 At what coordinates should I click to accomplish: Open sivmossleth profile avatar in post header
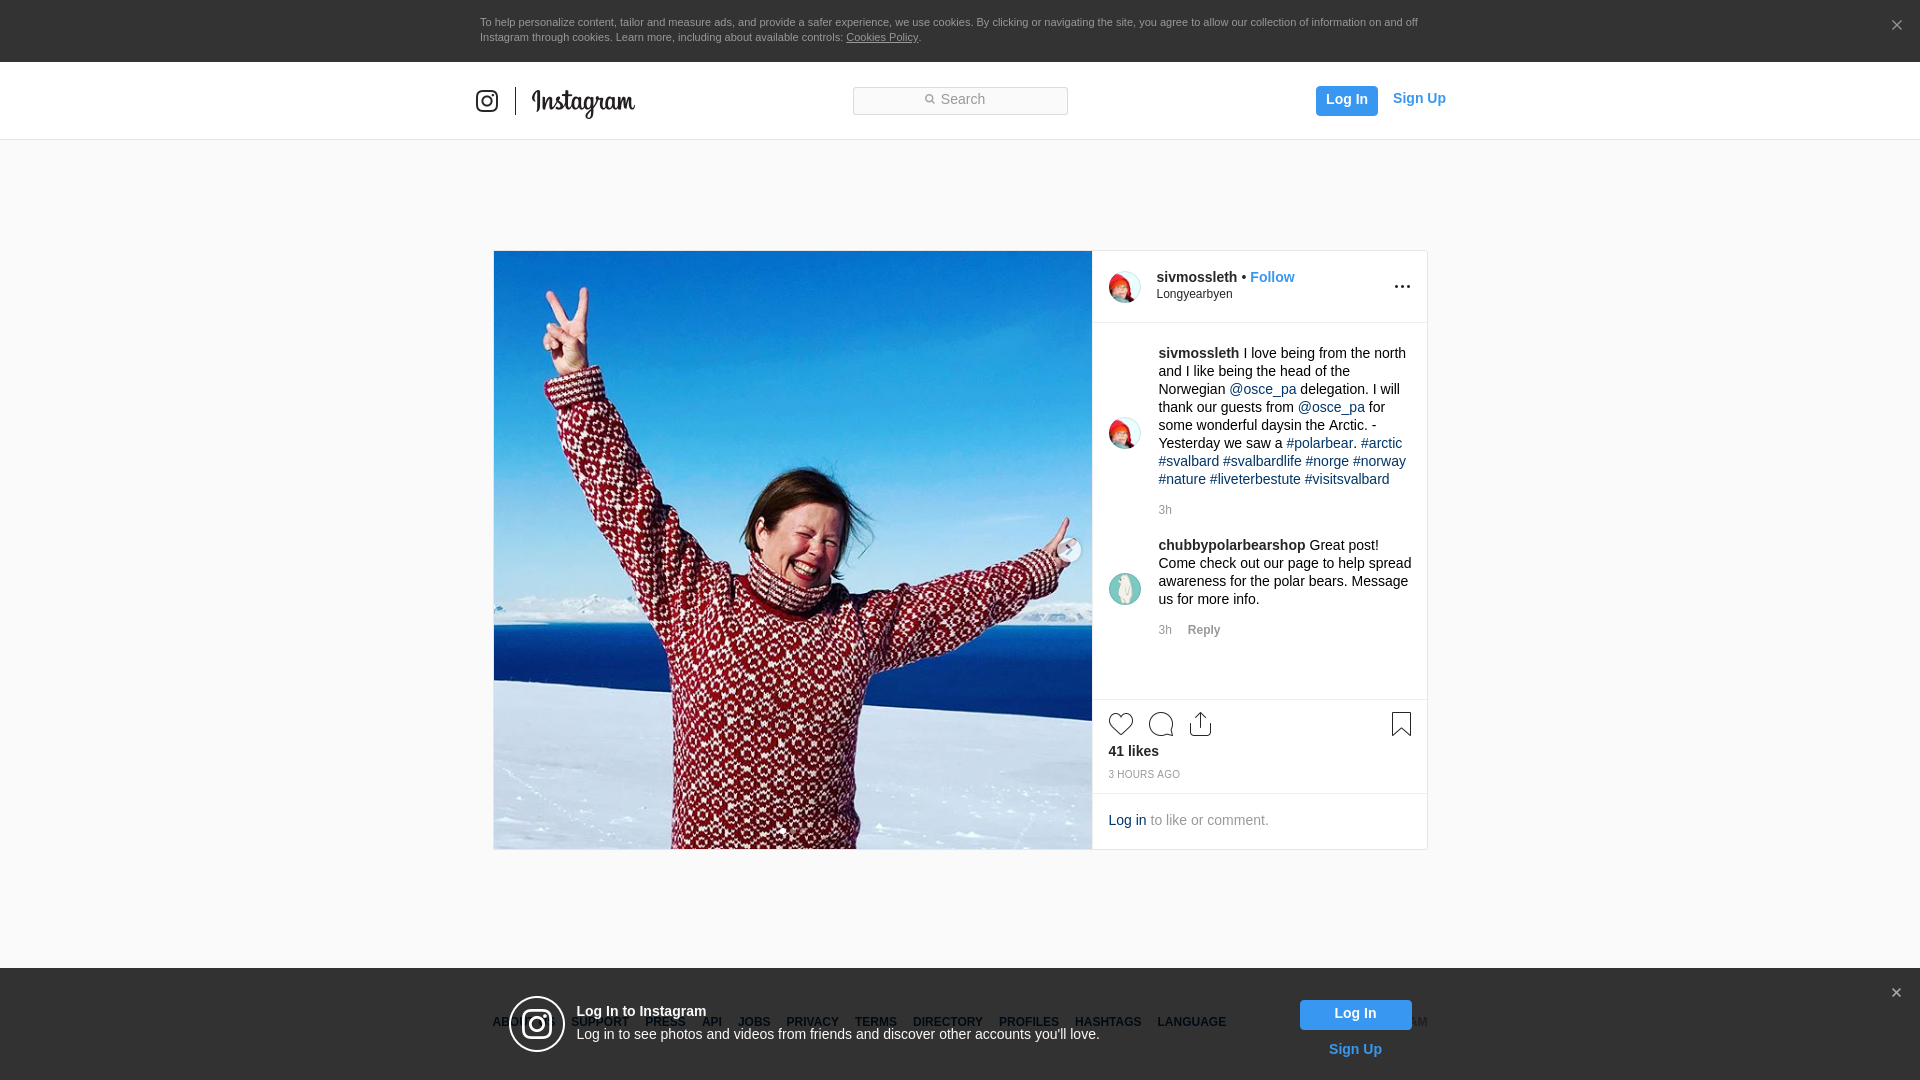click(x=1124, y=287)
